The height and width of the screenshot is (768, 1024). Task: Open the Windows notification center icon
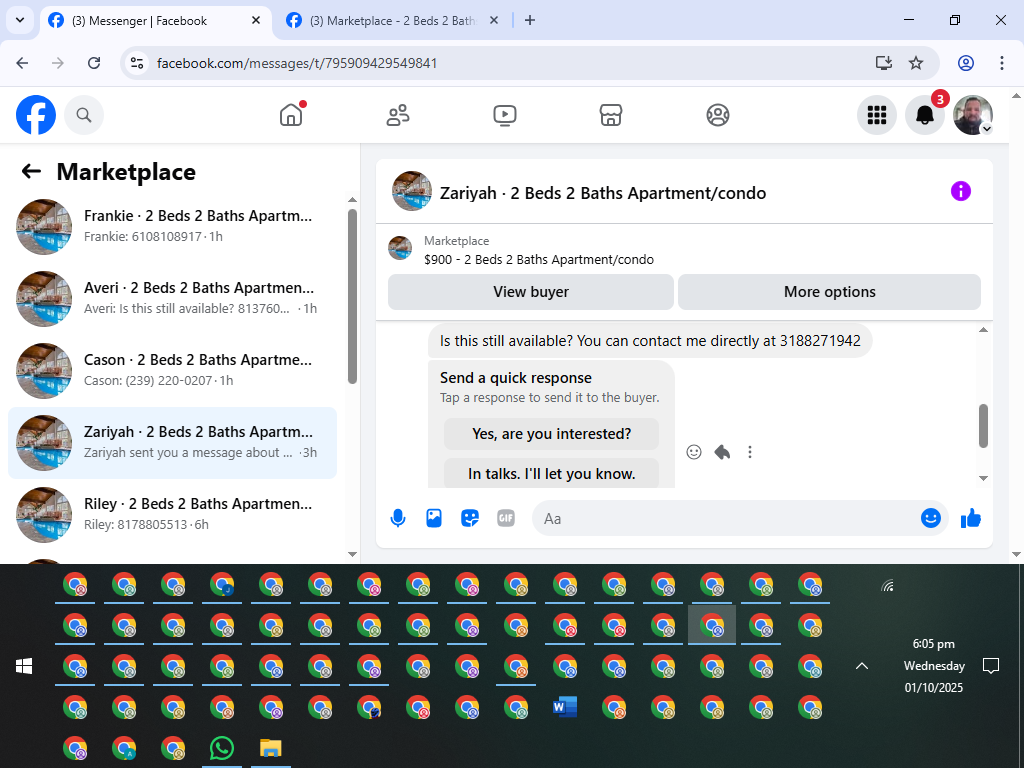[x=991, y=666]
